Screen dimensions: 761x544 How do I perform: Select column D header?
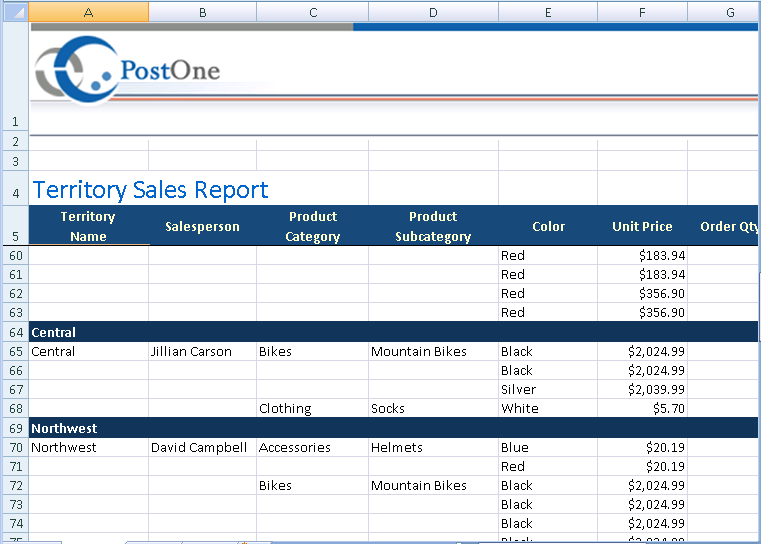tap(433, 12)
